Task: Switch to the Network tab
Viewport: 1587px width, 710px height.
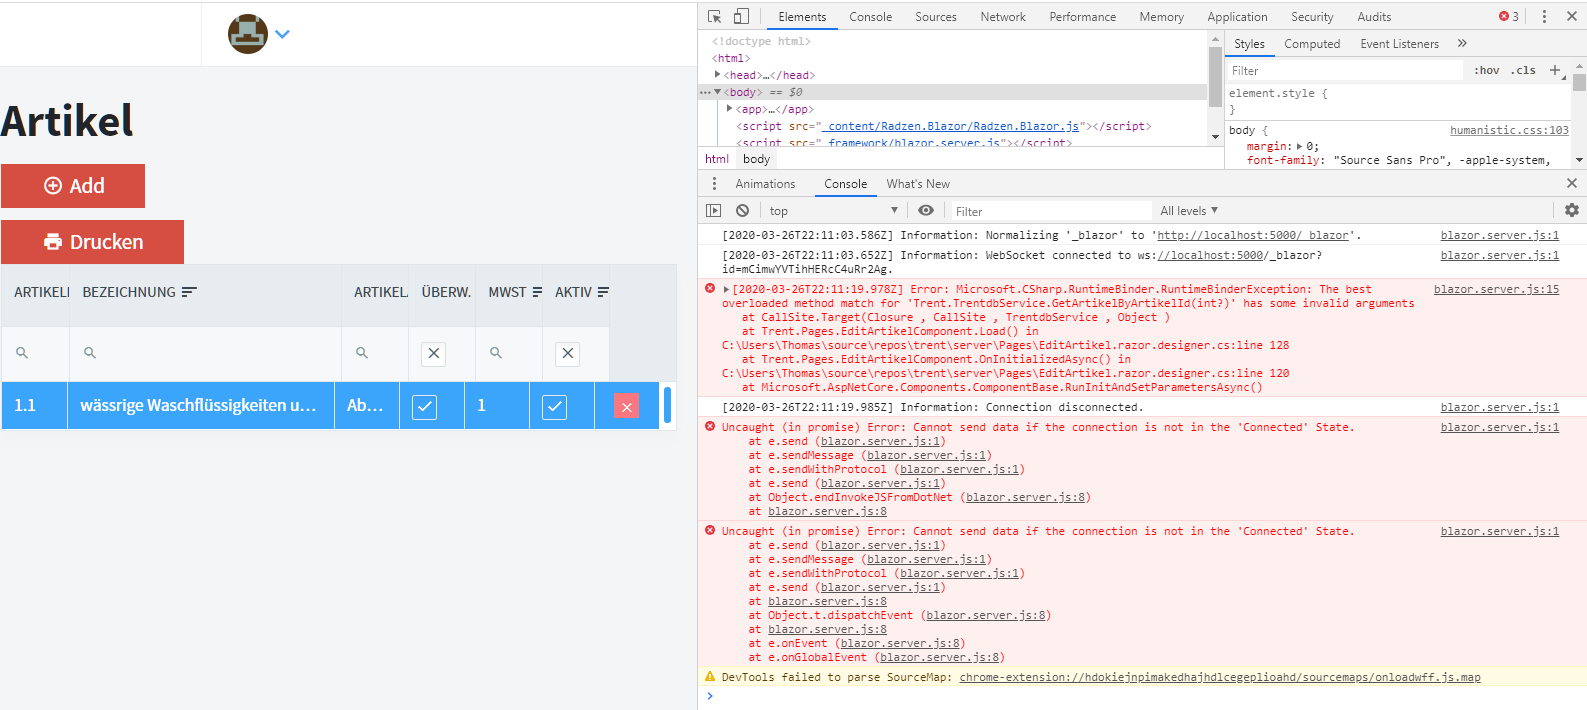Action: 1003,17
